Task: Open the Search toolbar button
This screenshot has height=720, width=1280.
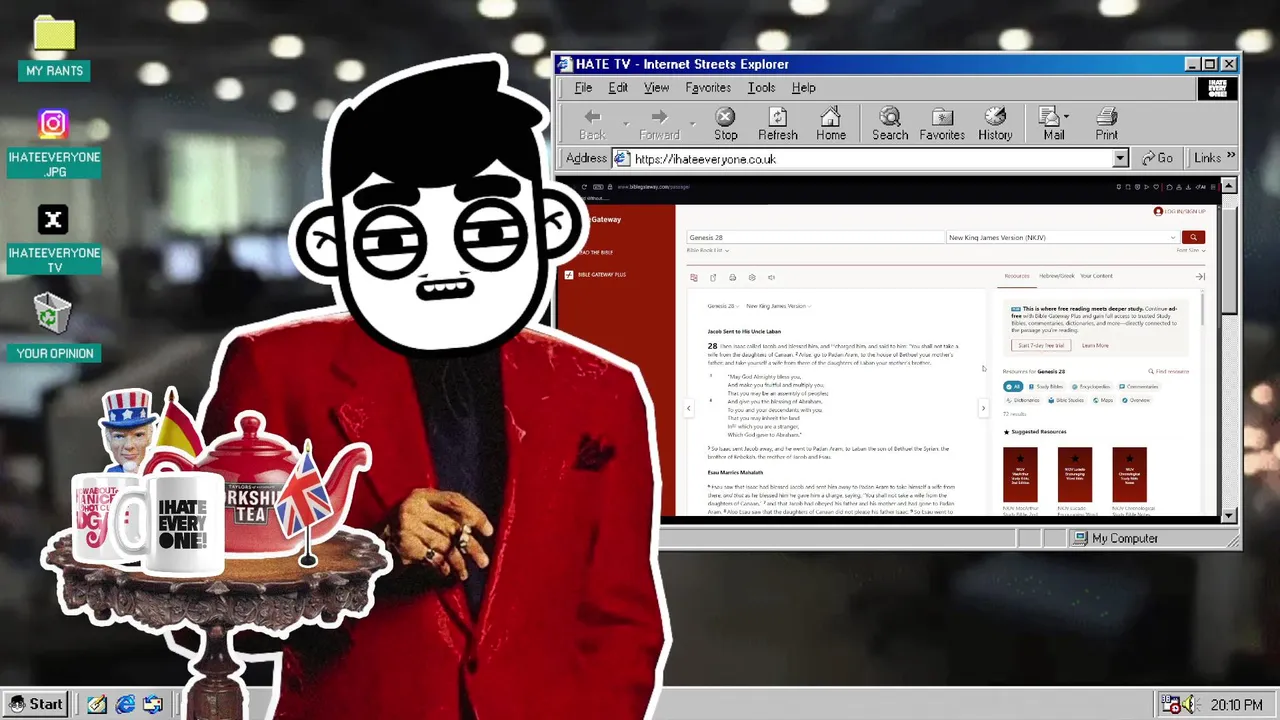Action: click(x=889, y=124)
